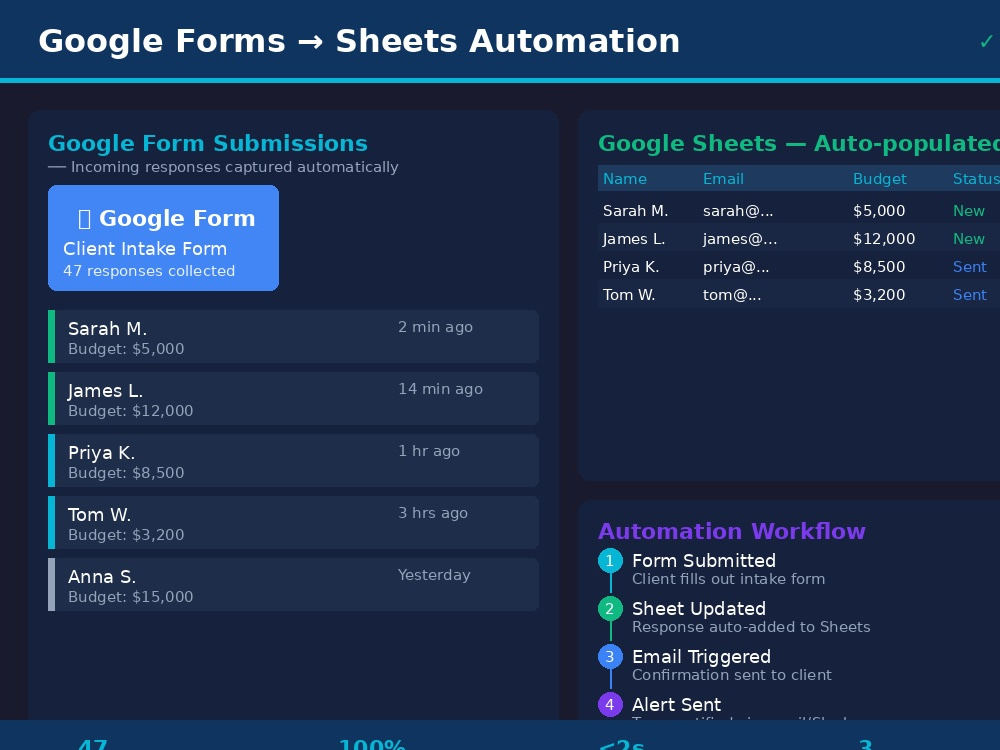Click 'Confirmation sent to client' description
The width and height of the screenshot is (1000, 750).
pyautogui.click(x=732, y=675)
